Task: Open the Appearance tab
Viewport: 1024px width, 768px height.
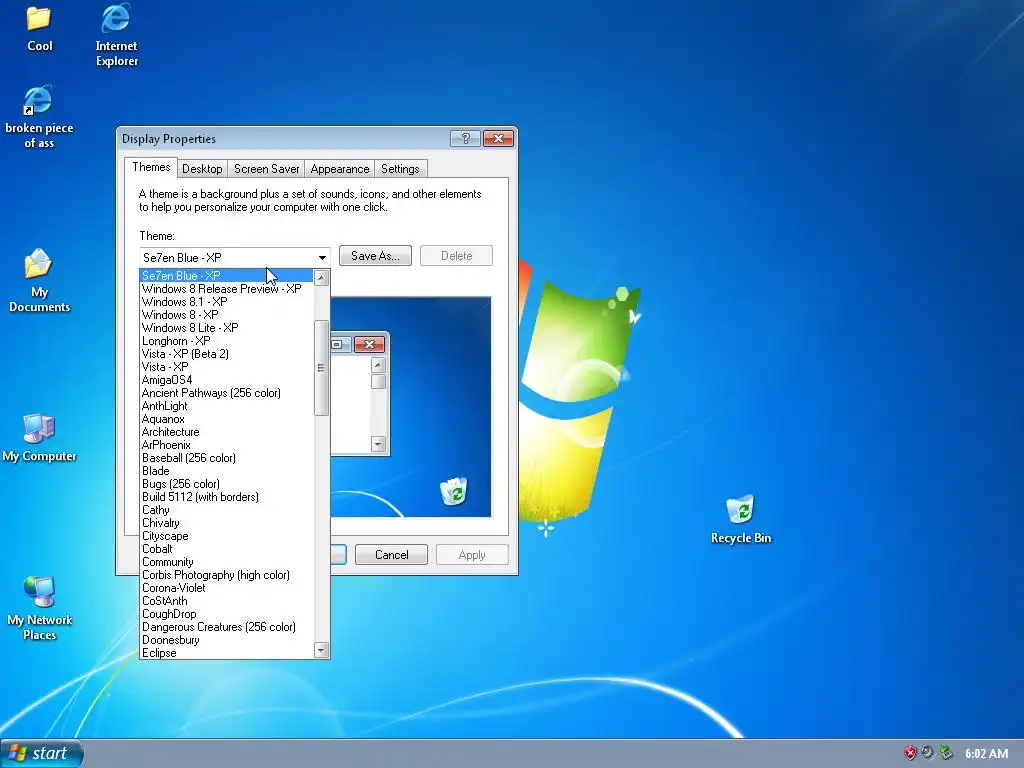Action: (340, 169)
